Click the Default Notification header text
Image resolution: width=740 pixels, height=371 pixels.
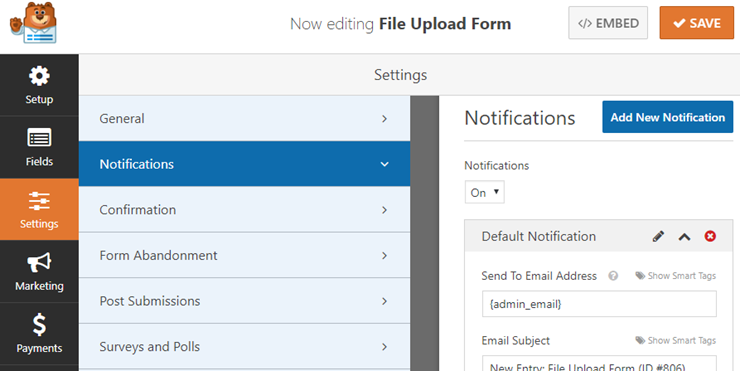538,236
